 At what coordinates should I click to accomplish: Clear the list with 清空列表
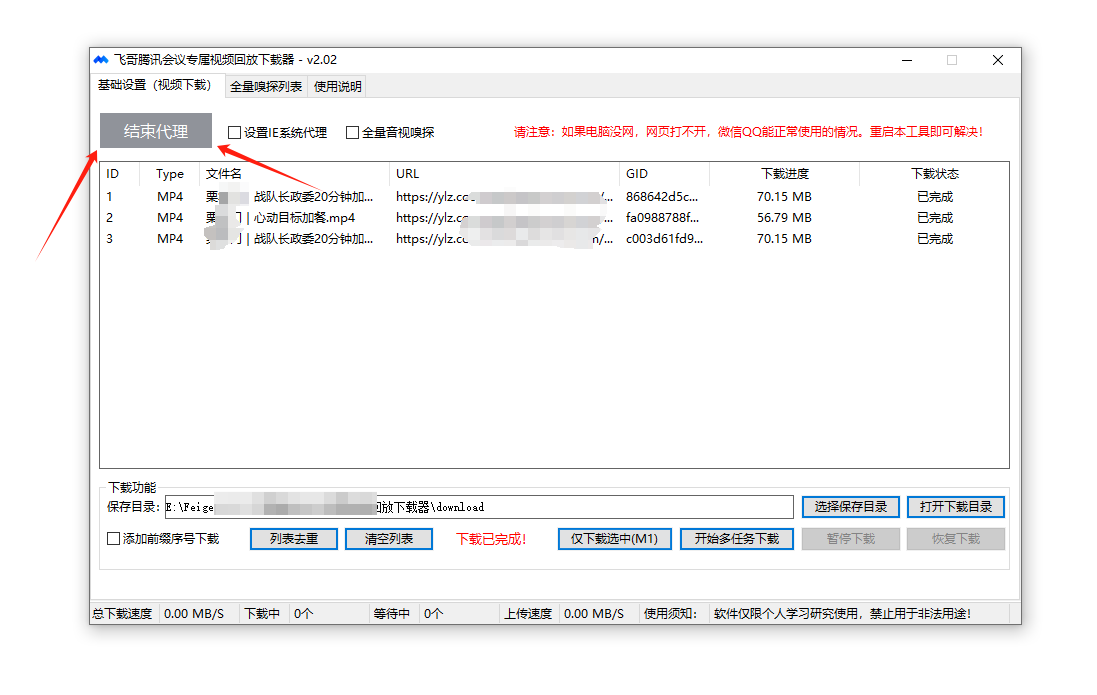point(388,539)
